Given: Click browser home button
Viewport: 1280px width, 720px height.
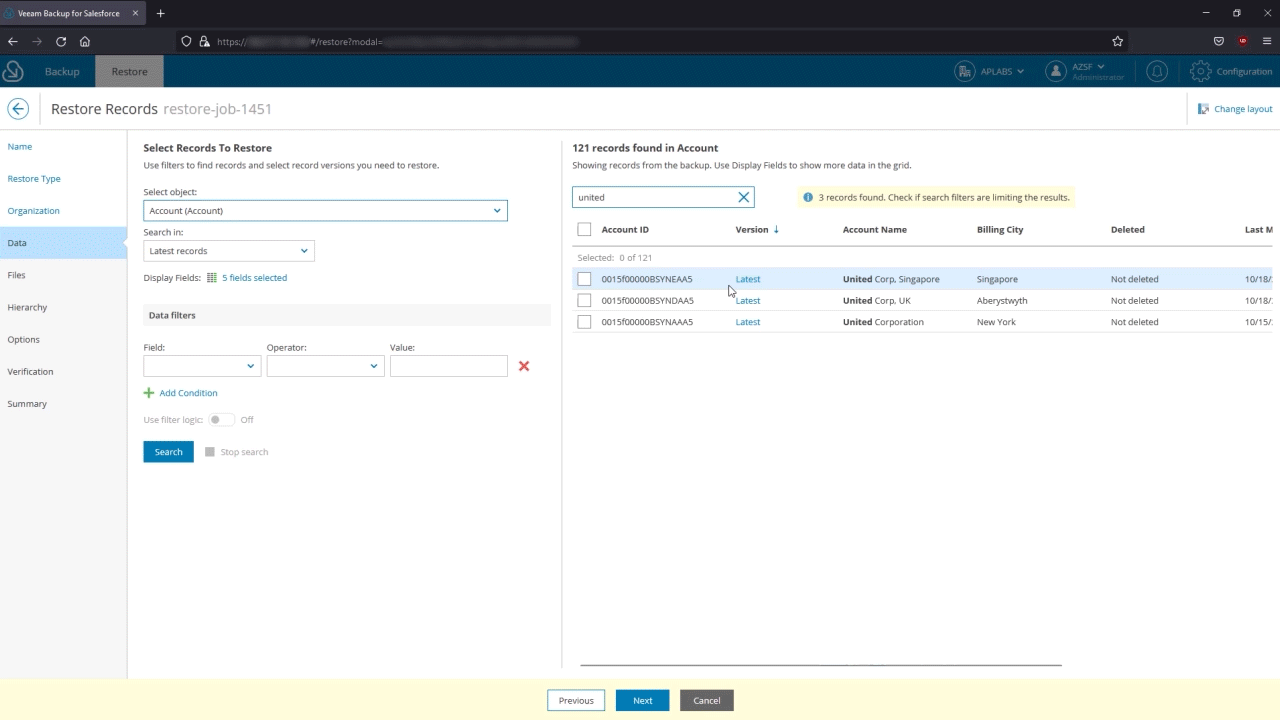Looking at the screenshot, I should tap(85, 42).
